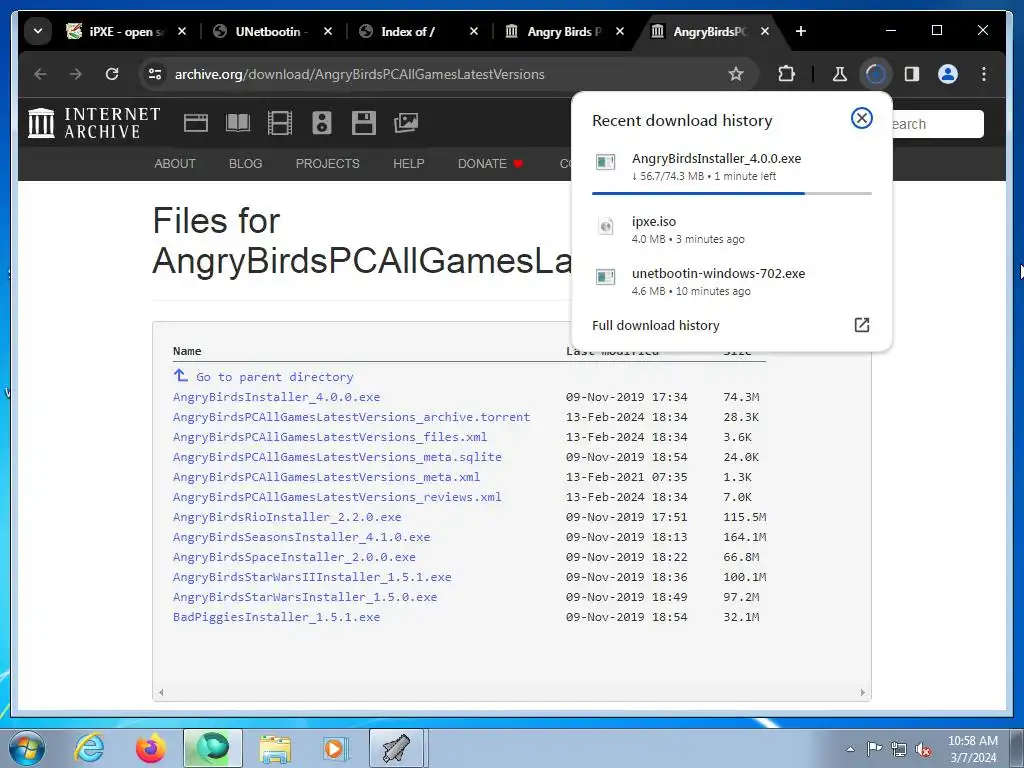The height and width of the screenshot is (768, 1024).
Task: Open the BLOG menu item
Action: coord(246,164)
